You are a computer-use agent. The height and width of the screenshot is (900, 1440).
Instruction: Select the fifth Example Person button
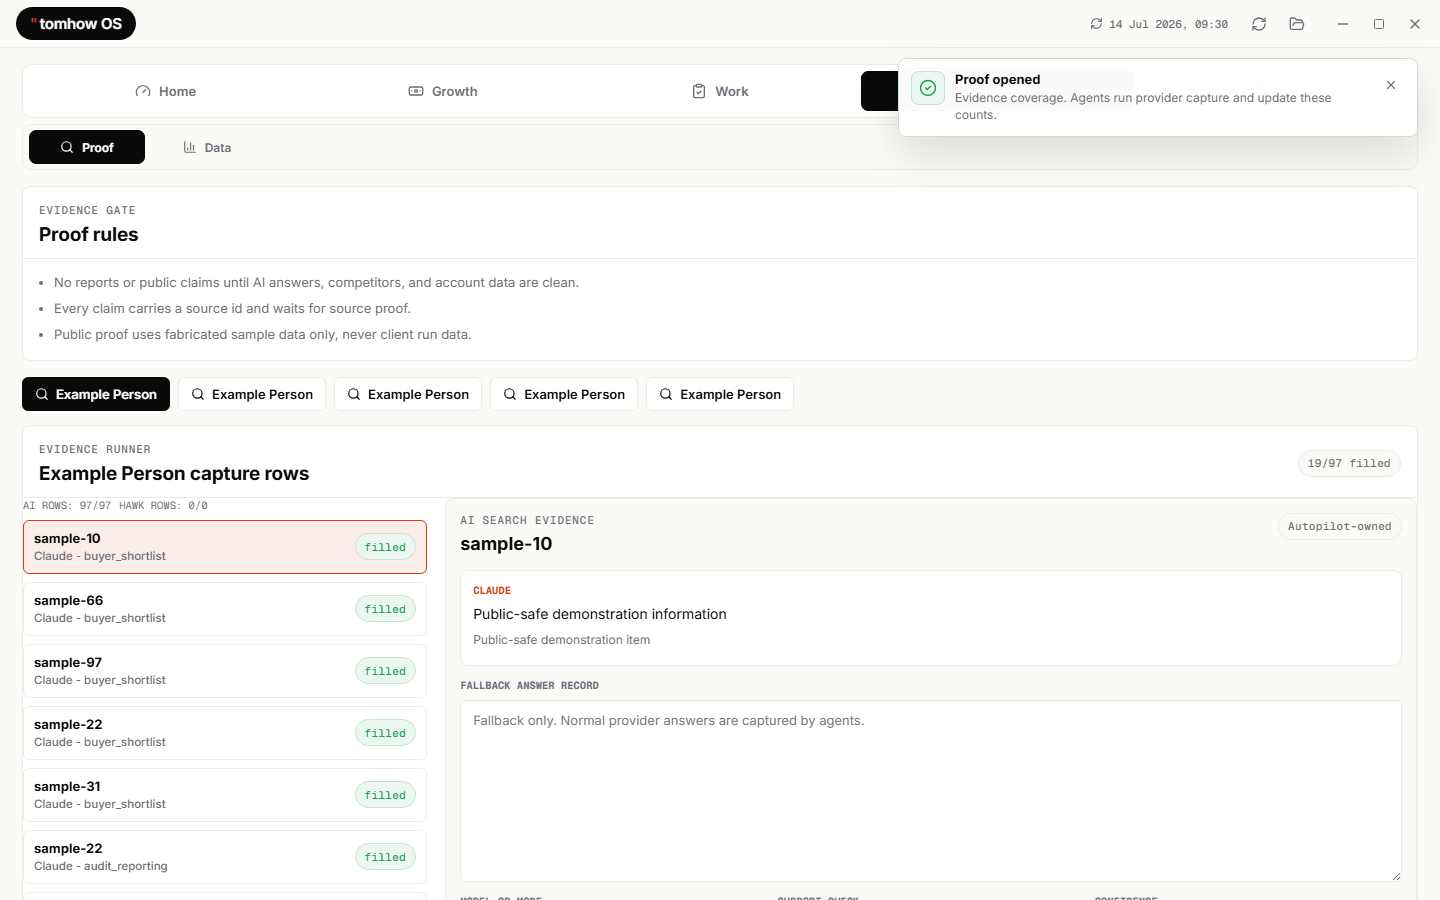(720, 394)
